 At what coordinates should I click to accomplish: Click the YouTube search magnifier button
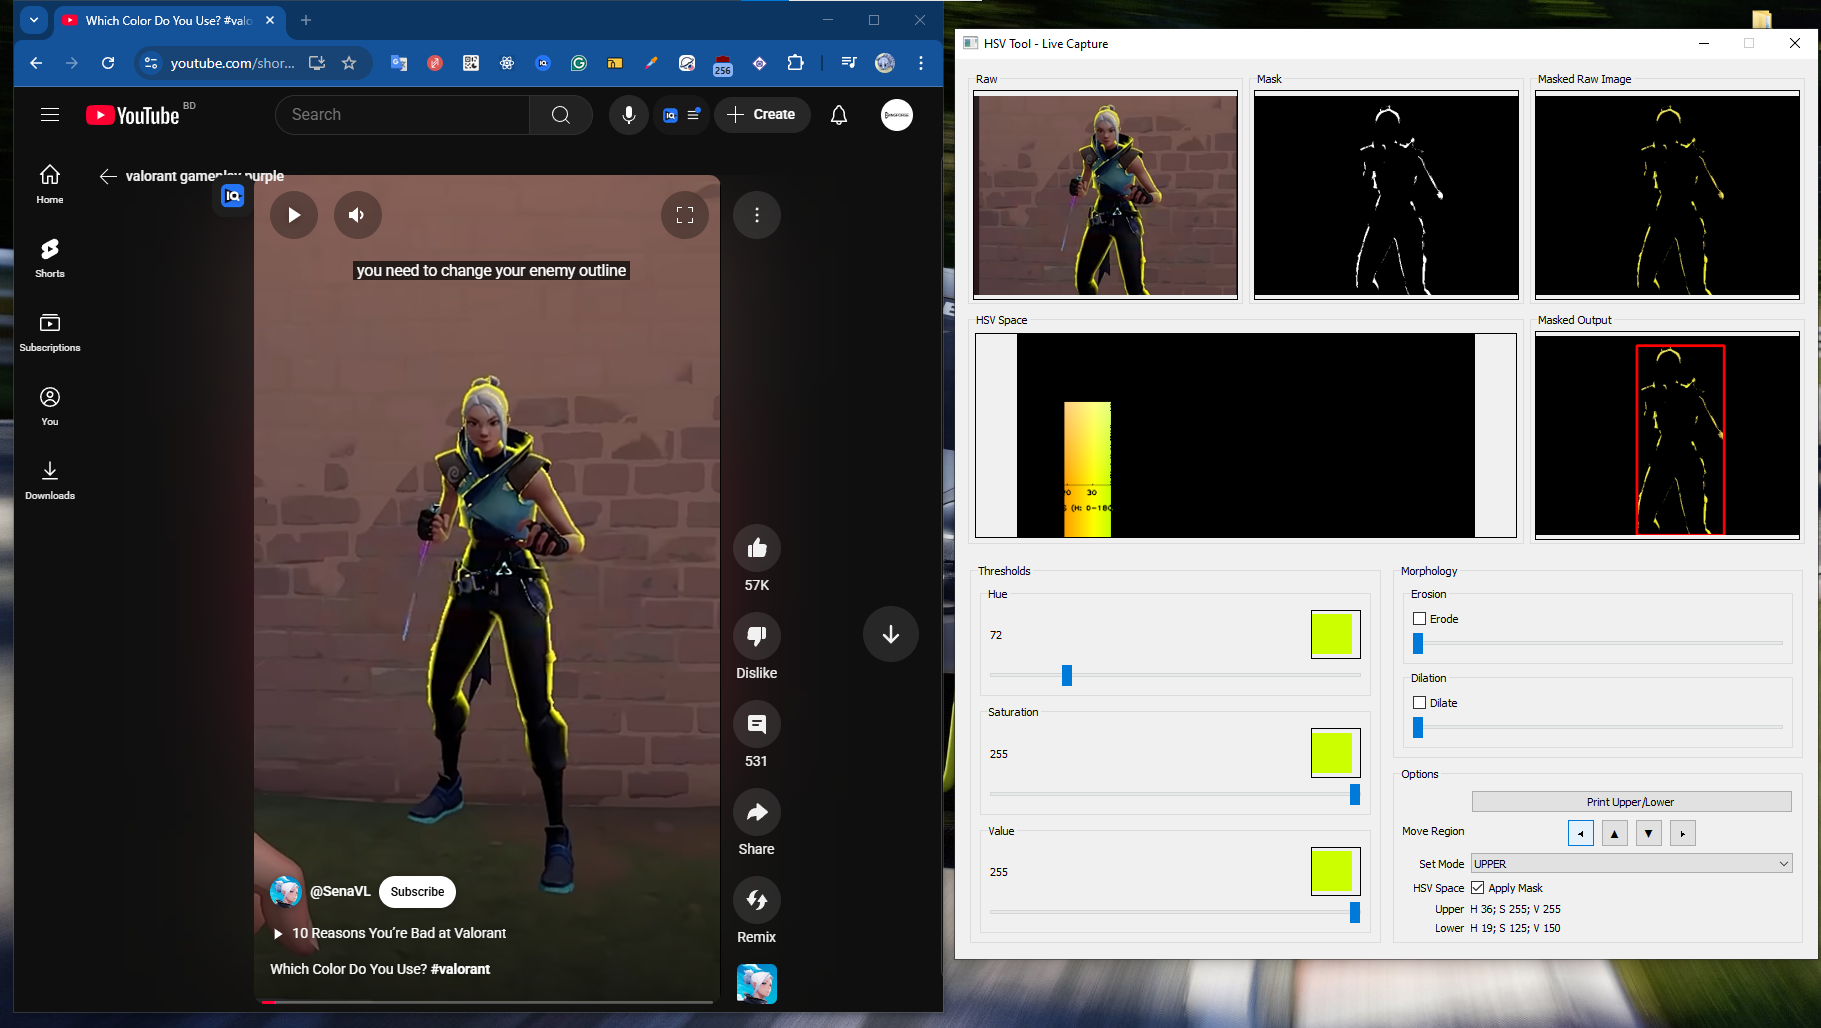tap(561, 115)
